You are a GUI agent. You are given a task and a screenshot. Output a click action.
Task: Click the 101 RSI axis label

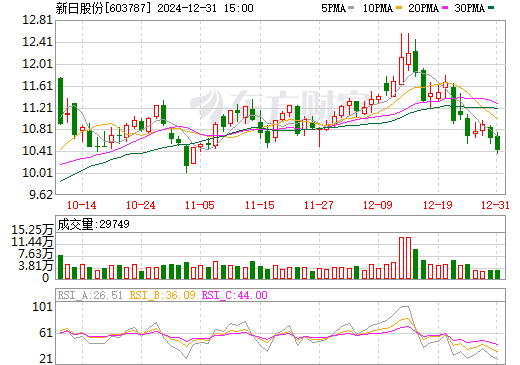(x=43, y=307)
